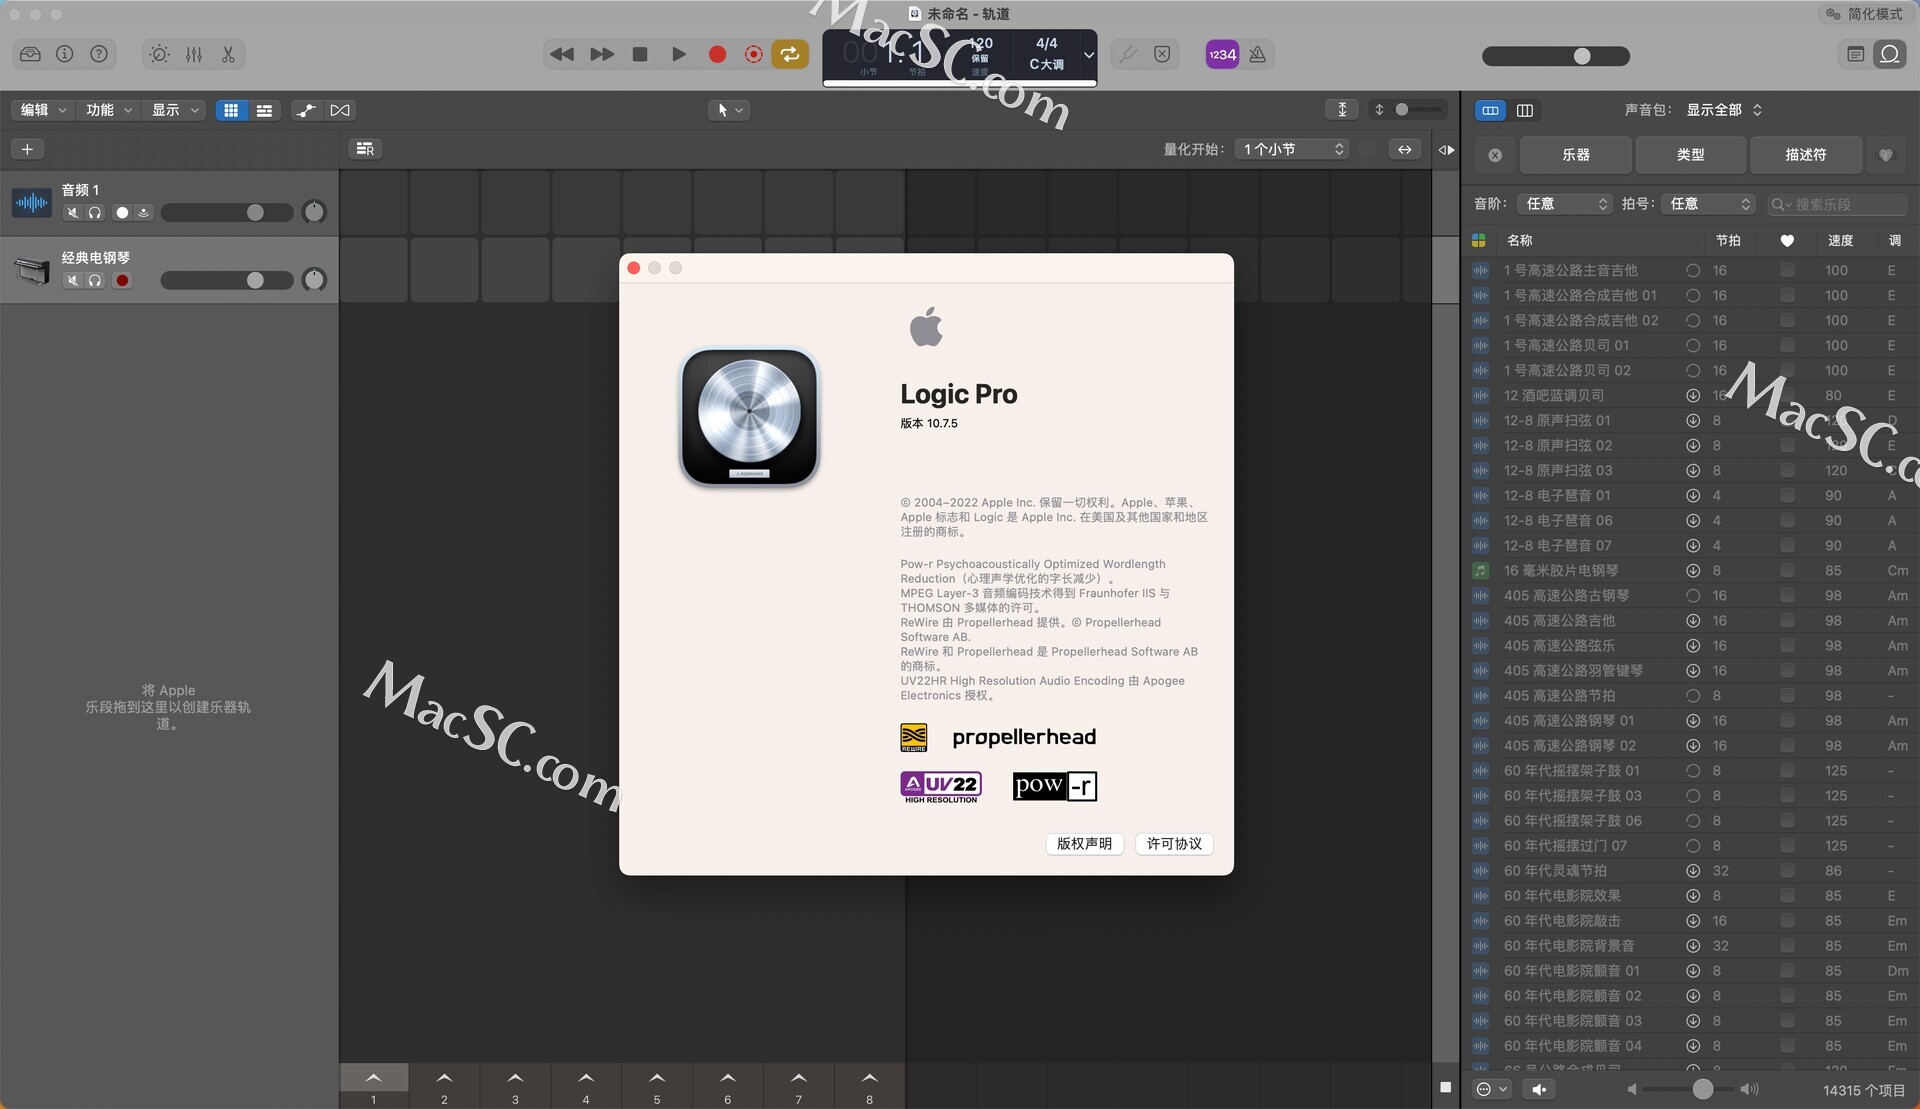
Task: Open the 显示 menu in tracks area
Action: click(x=175, y=110)
